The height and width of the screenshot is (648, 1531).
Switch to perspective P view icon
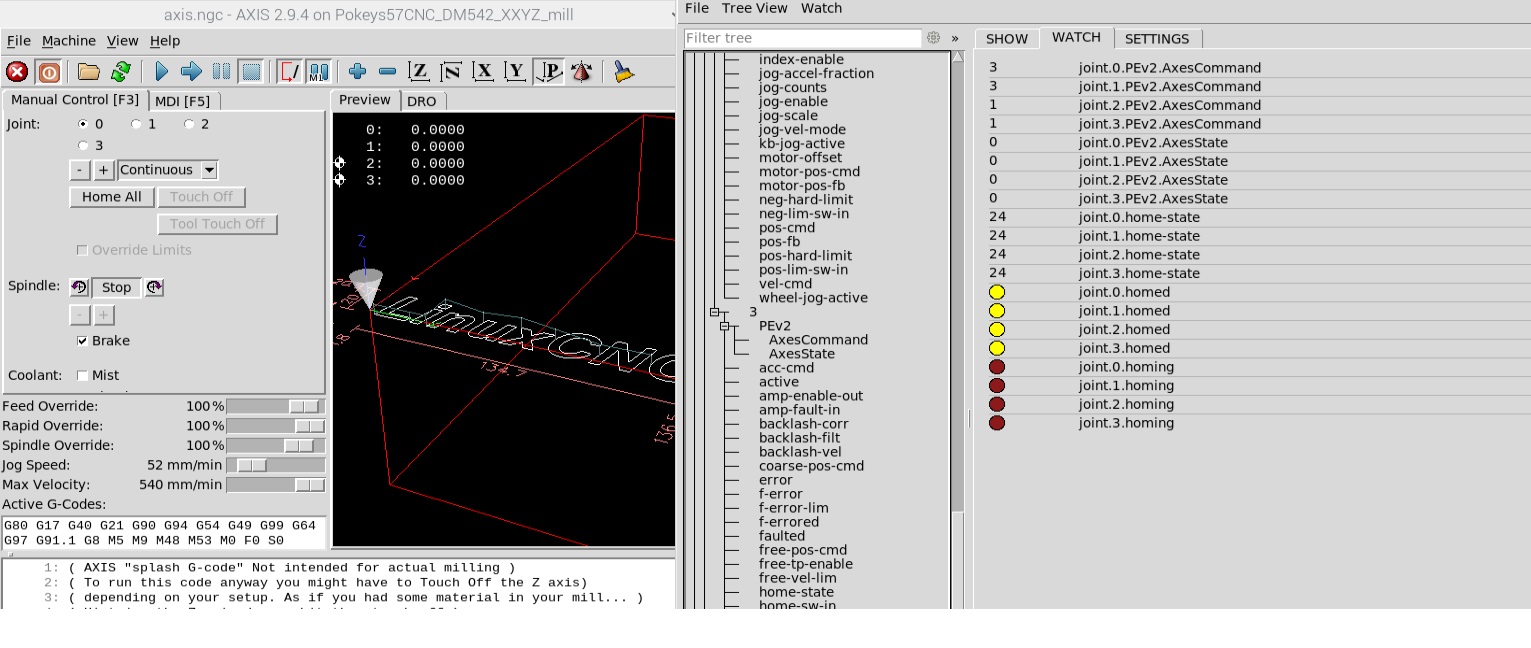[548, 72]
